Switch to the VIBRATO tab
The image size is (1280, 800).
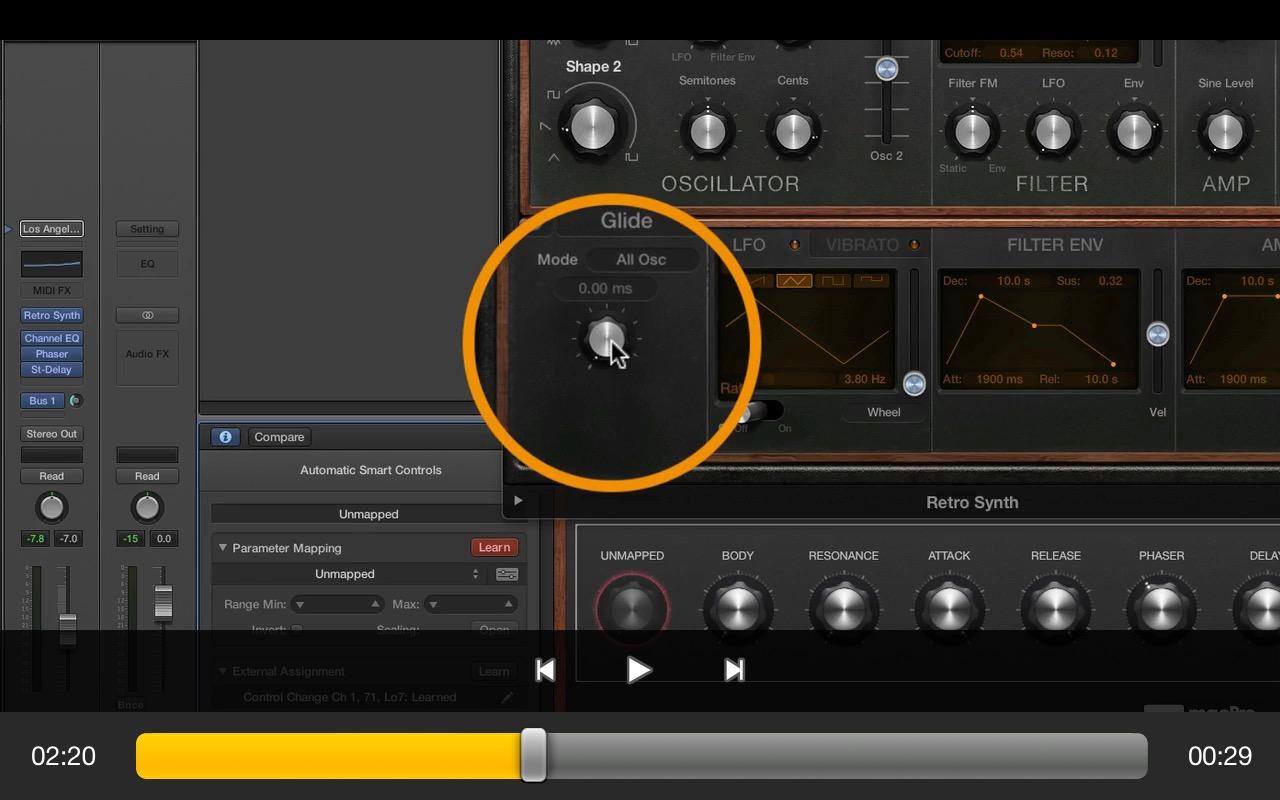click(x=862, y=245)
